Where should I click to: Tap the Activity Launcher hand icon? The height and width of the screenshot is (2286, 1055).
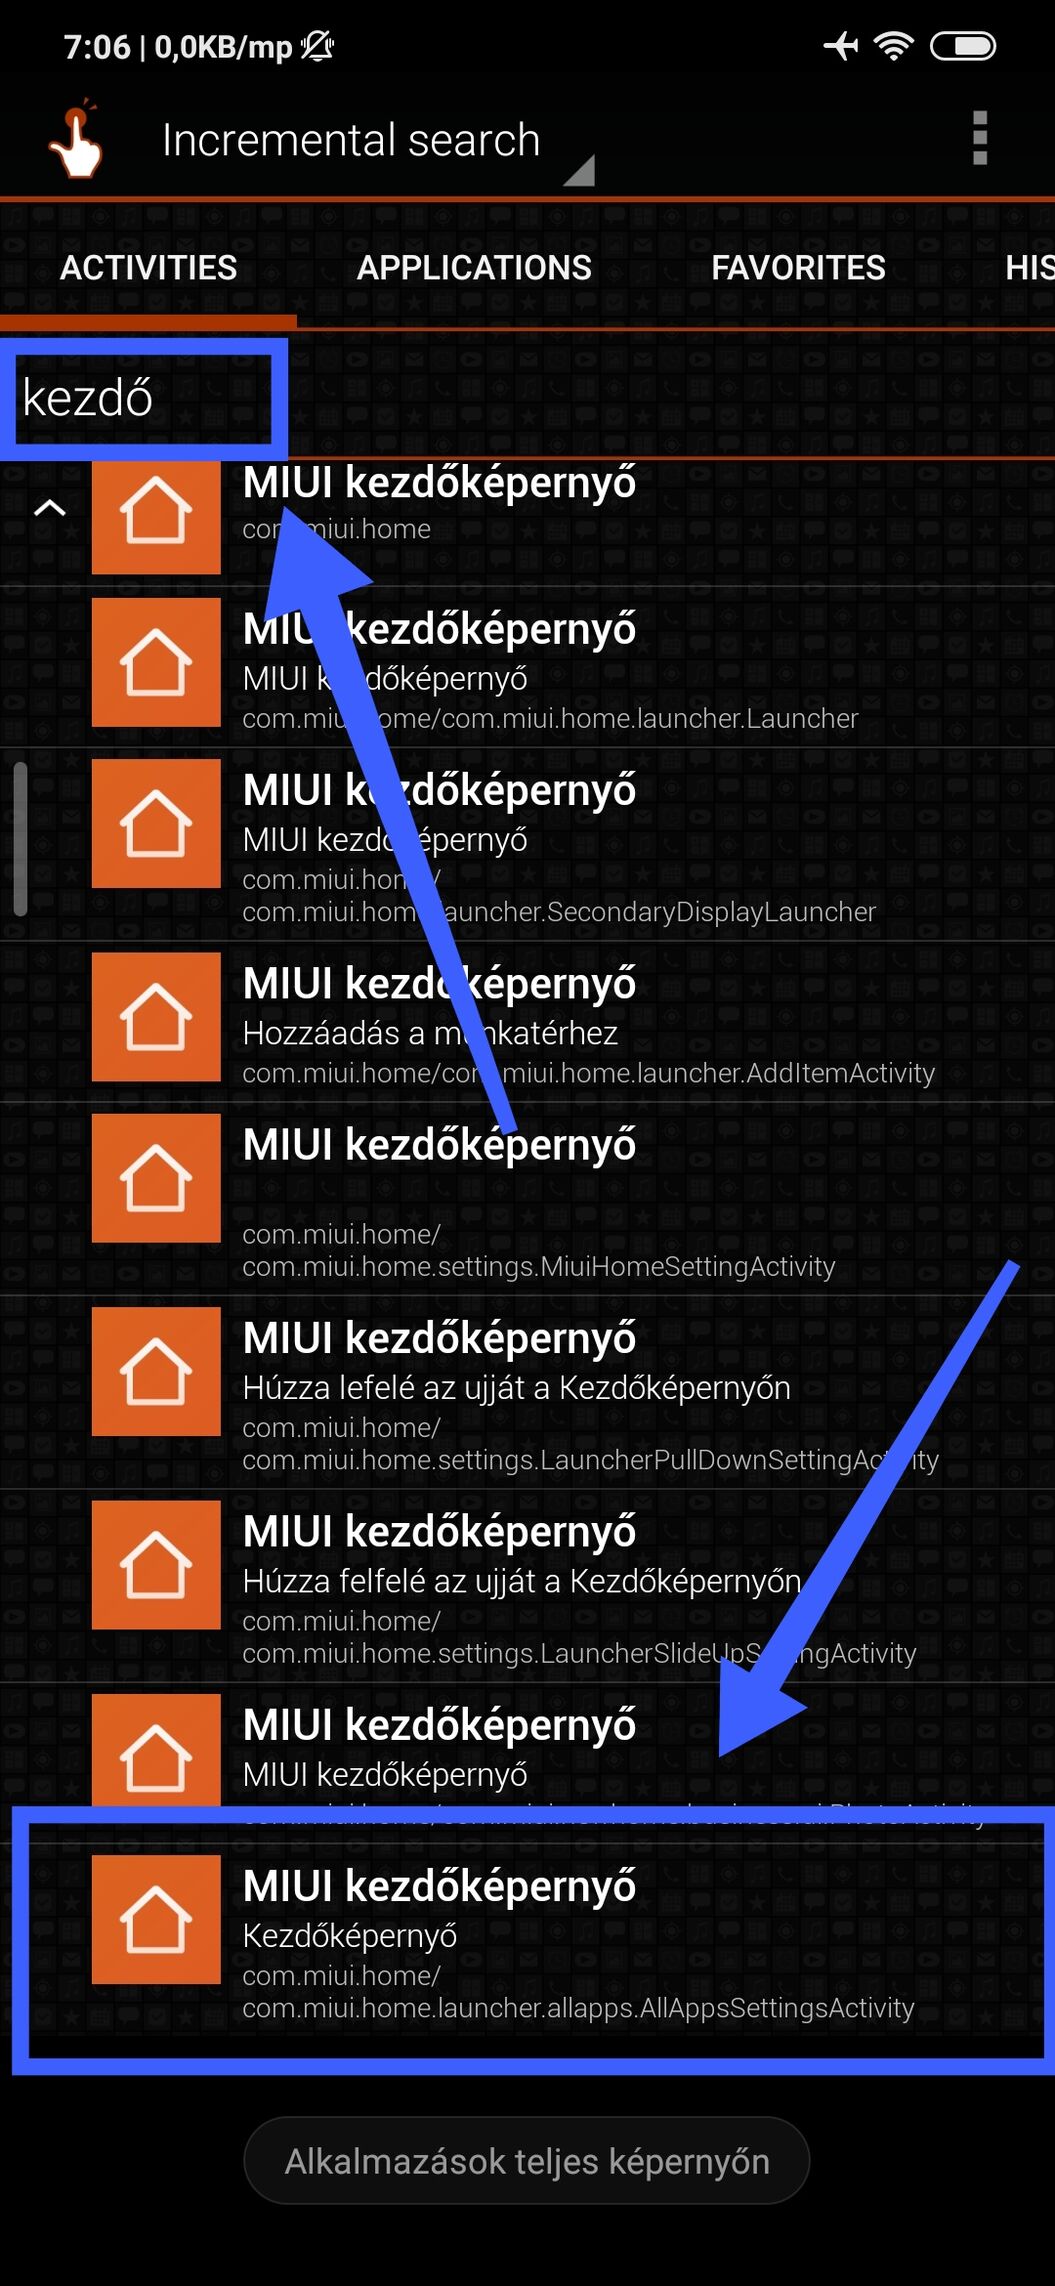tap(76, 140)
